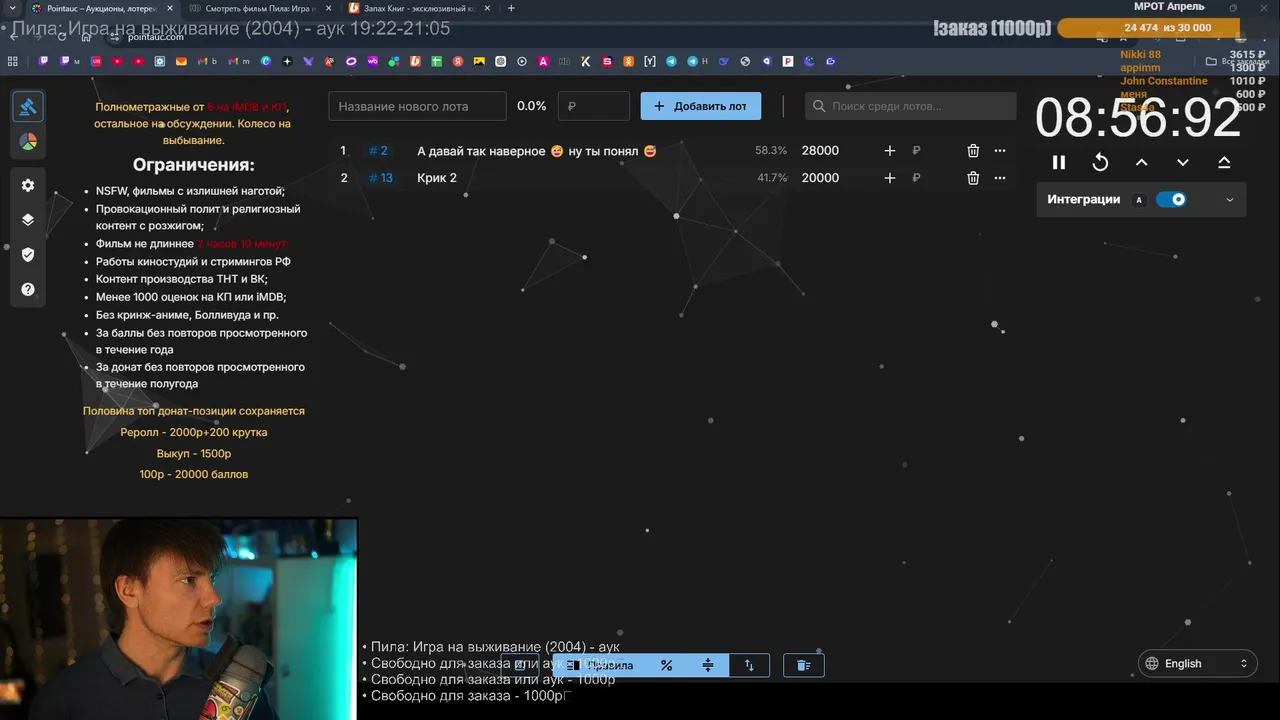Click plus icon for the 28000 lot

pos(890,151)
